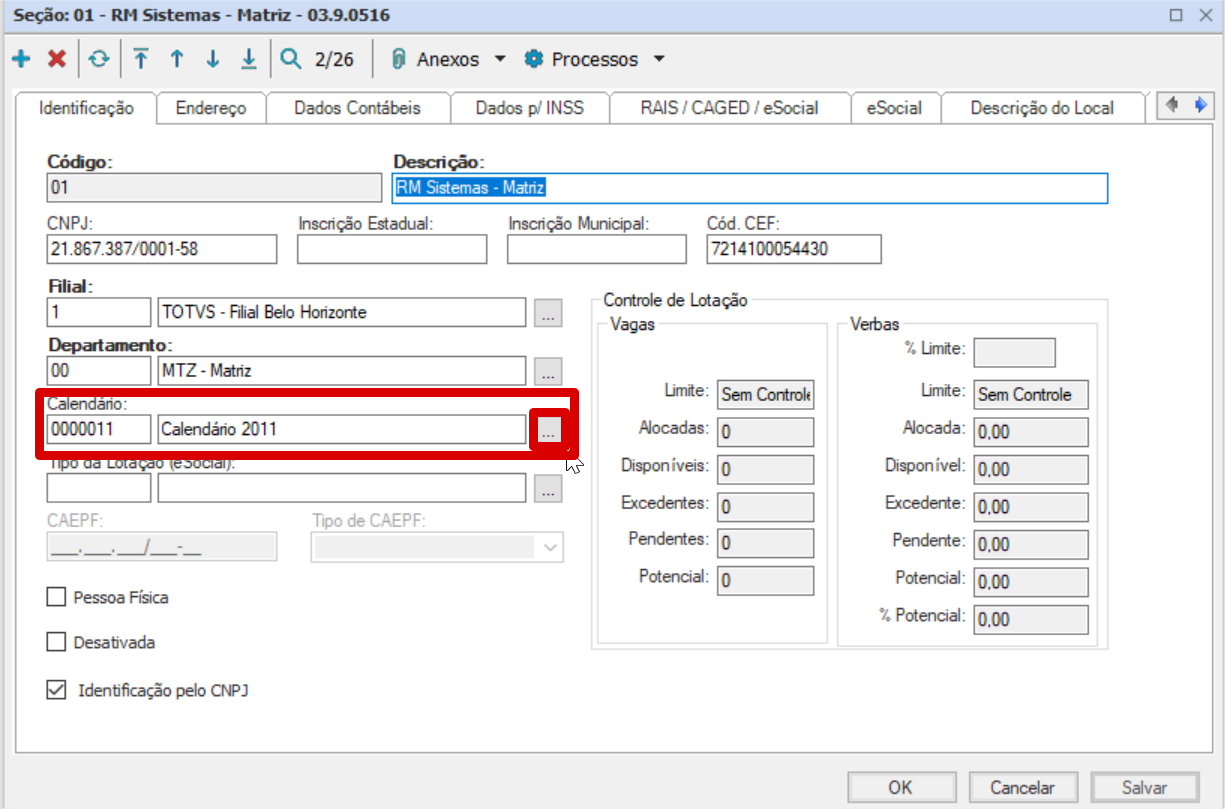Click the TOTVS - Filial Belo Horizonte field
Screen dimensions: 1225x809
[x=342, y=313]
